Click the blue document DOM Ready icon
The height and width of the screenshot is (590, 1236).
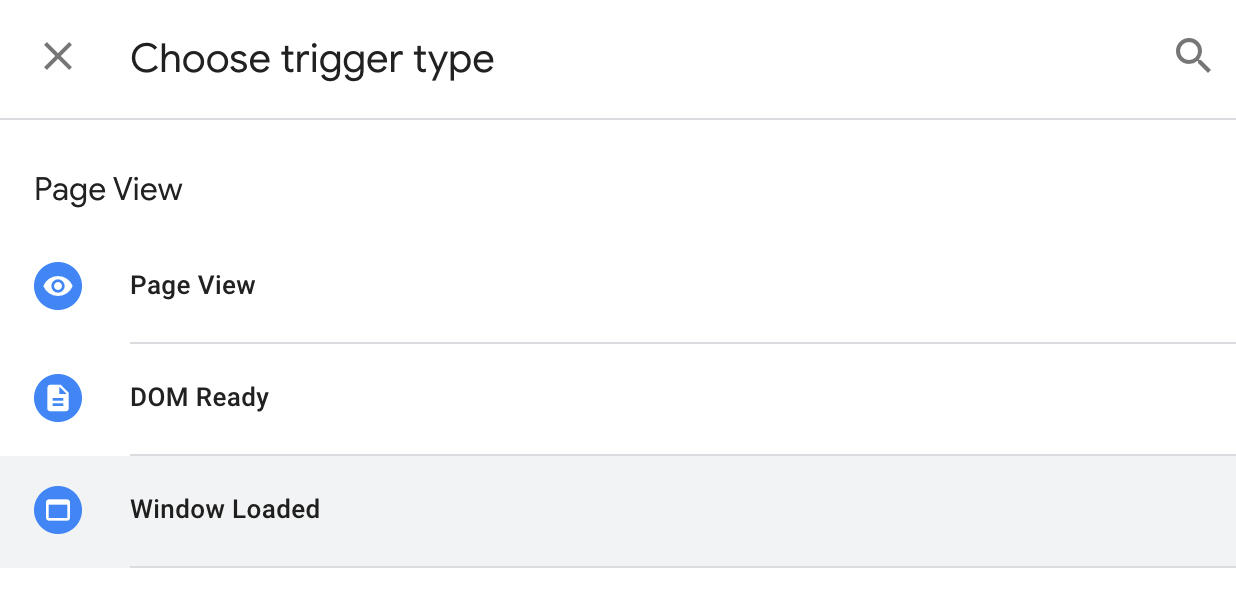click(x=58, y=398)
